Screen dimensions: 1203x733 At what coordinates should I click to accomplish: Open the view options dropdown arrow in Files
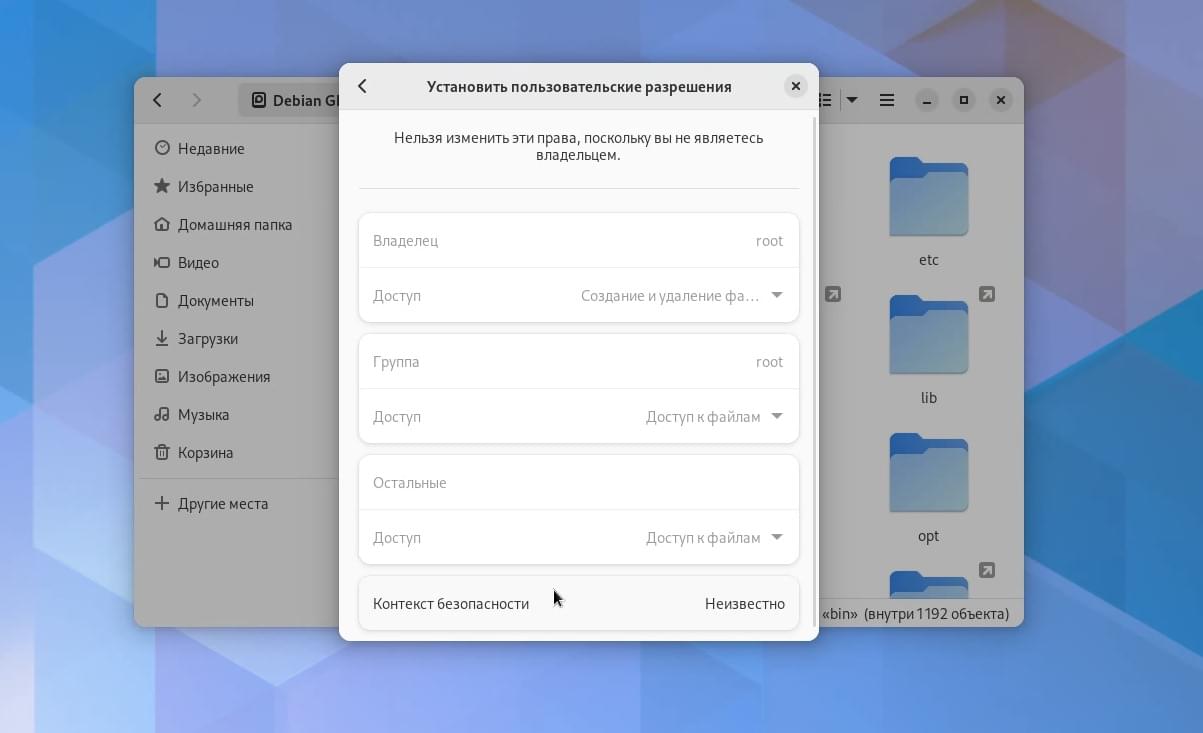pos(852,100)
